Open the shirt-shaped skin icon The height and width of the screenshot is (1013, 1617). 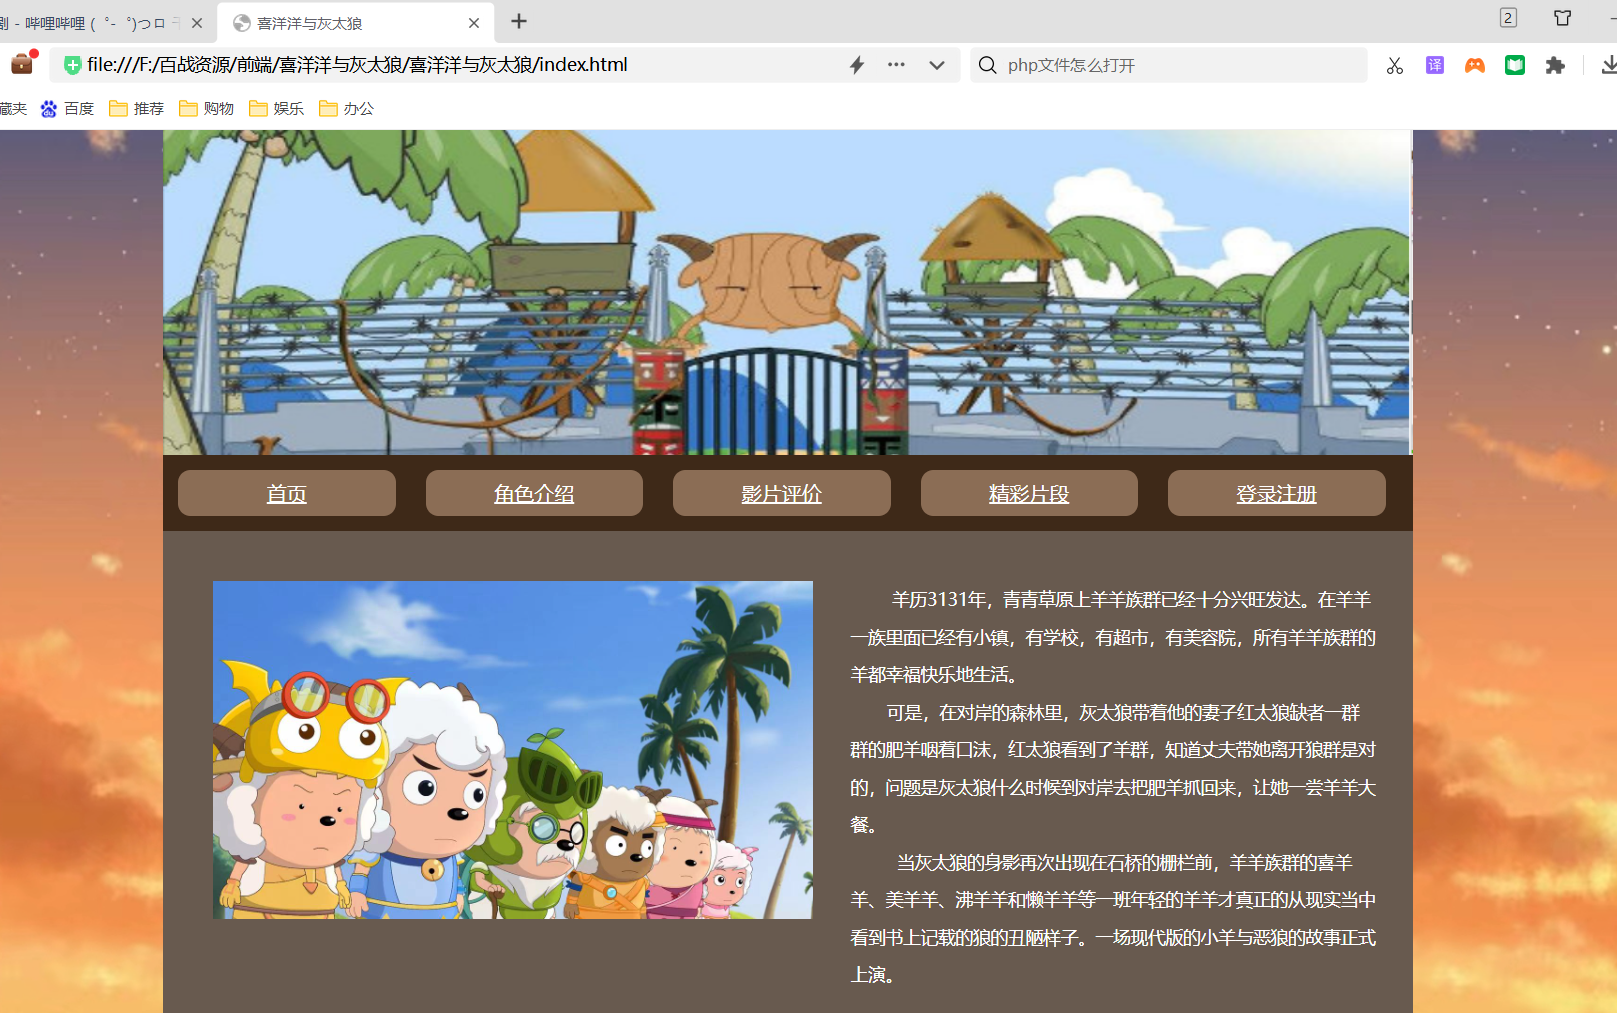pyautogui.click(x=1562, y=17)
